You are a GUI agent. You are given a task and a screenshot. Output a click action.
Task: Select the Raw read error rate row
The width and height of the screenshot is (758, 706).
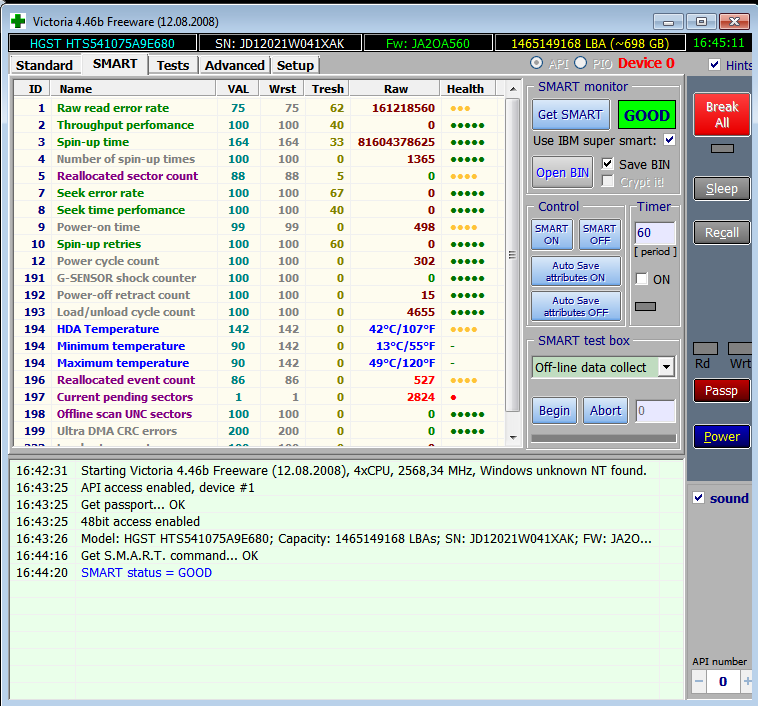coord(259,108)
